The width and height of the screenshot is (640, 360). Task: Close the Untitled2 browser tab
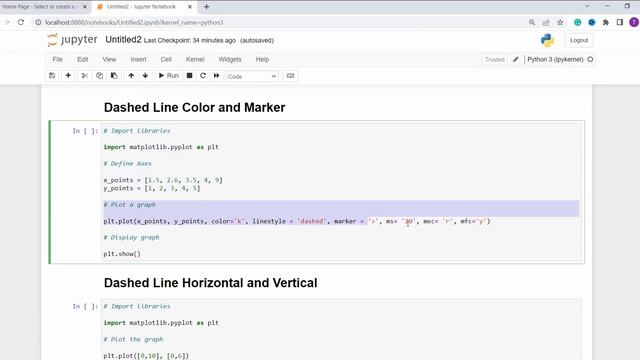point(190,7)
